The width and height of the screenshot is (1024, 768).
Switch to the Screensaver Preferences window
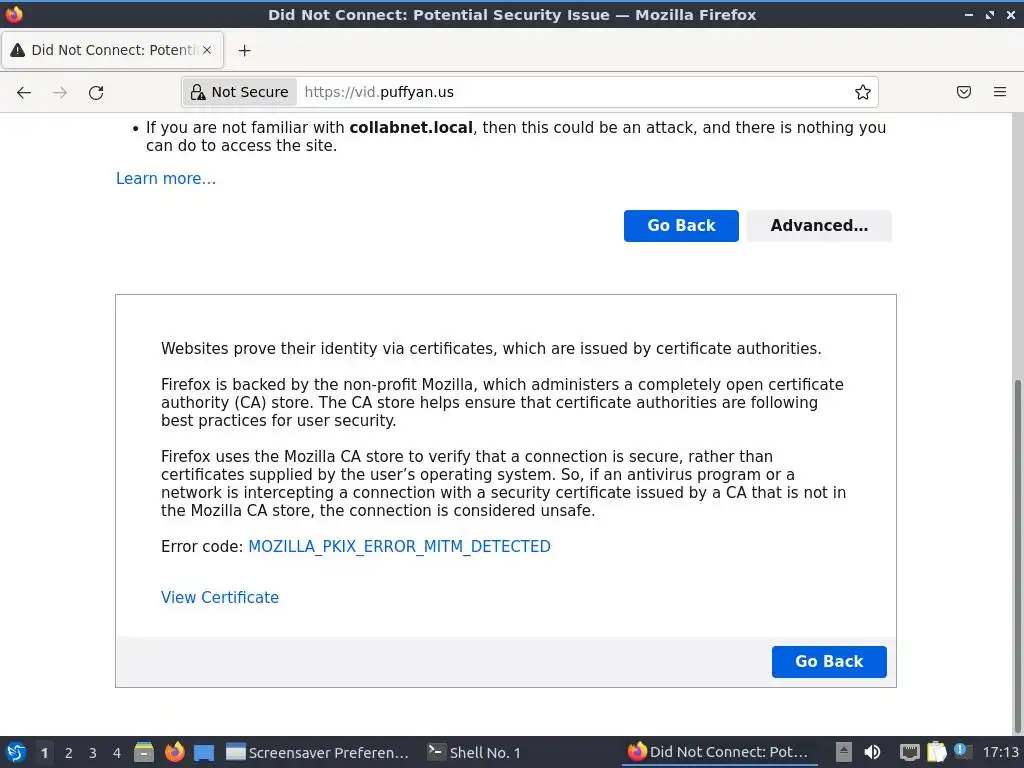(x=317, y=752)
